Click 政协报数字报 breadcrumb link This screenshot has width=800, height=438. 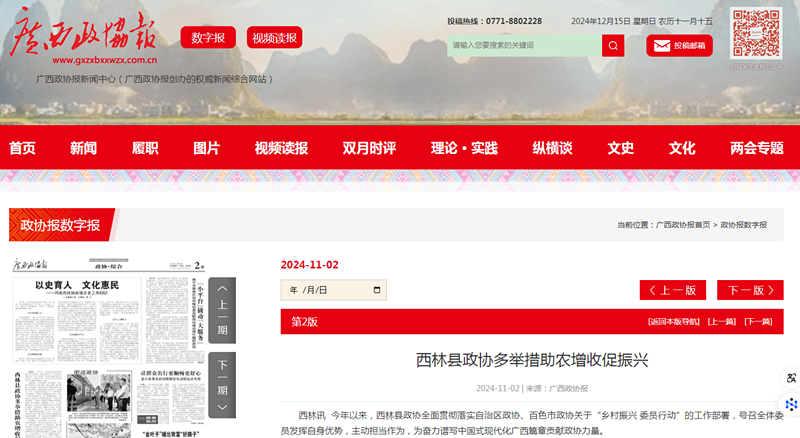tap(744, 225)
